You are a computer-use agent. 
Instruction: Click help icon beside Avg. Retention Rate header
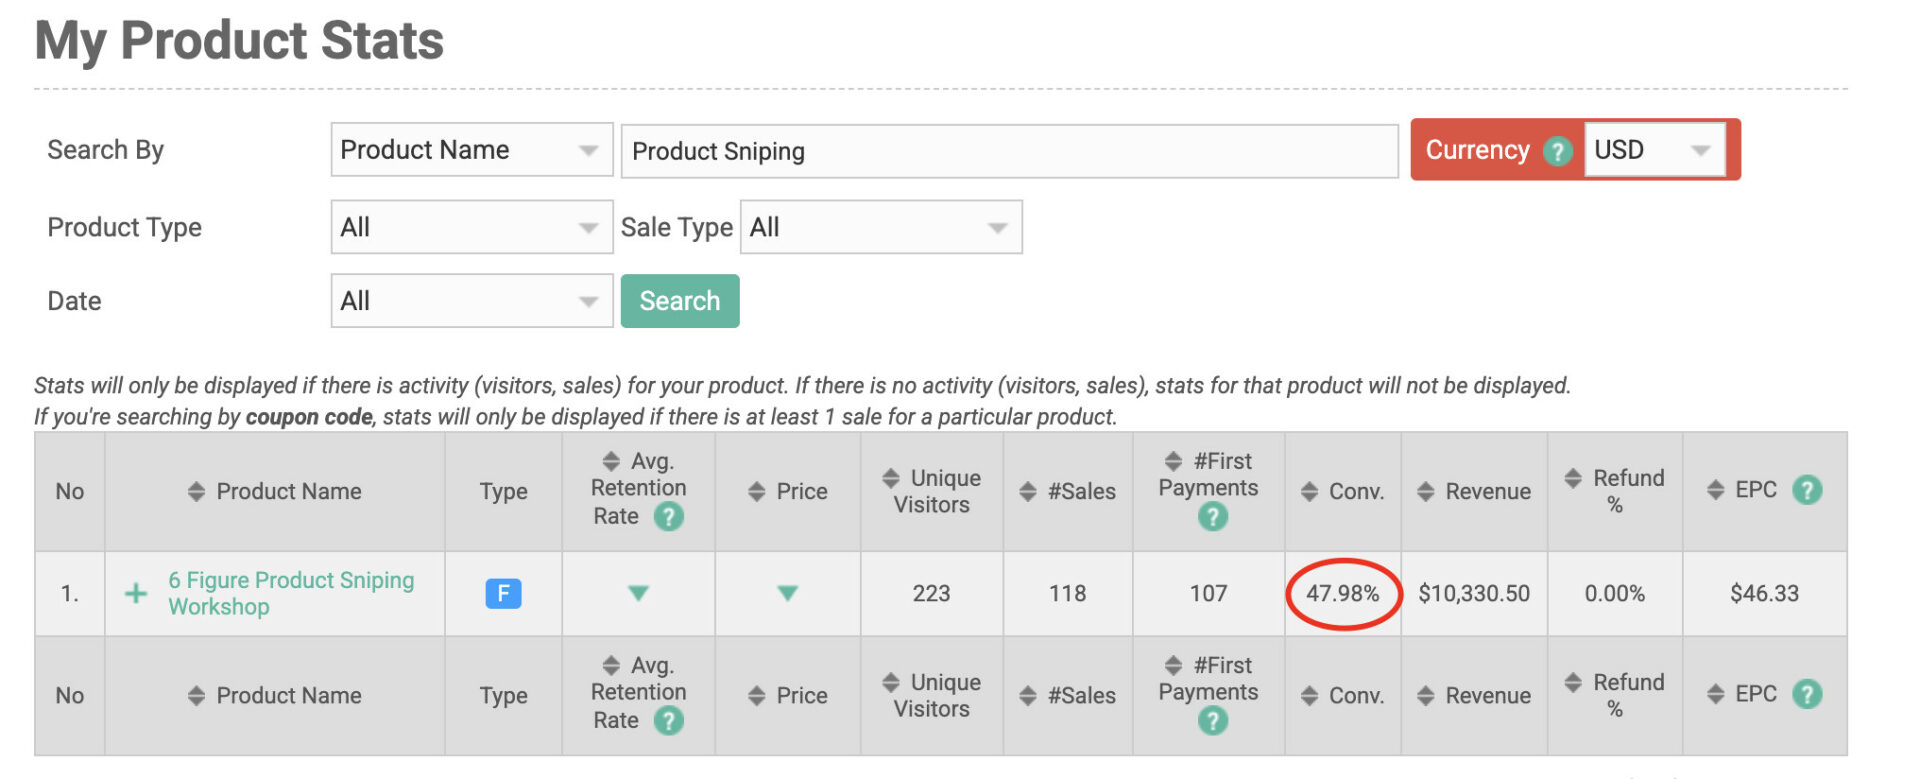click(x=668, y=517)
